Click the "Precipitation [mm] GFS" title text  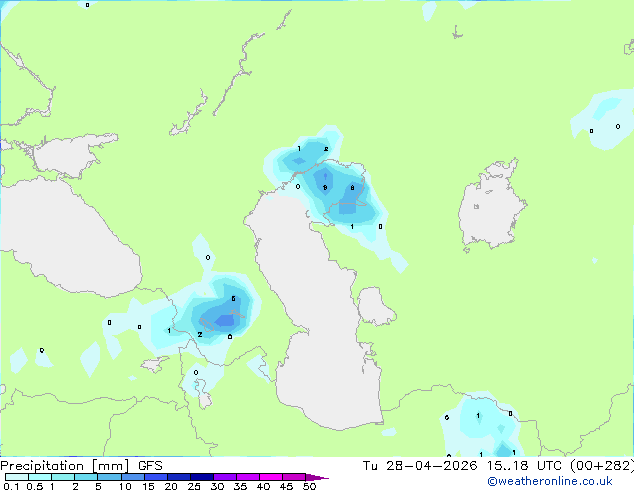pyautogui.click(x=81, y=466)
